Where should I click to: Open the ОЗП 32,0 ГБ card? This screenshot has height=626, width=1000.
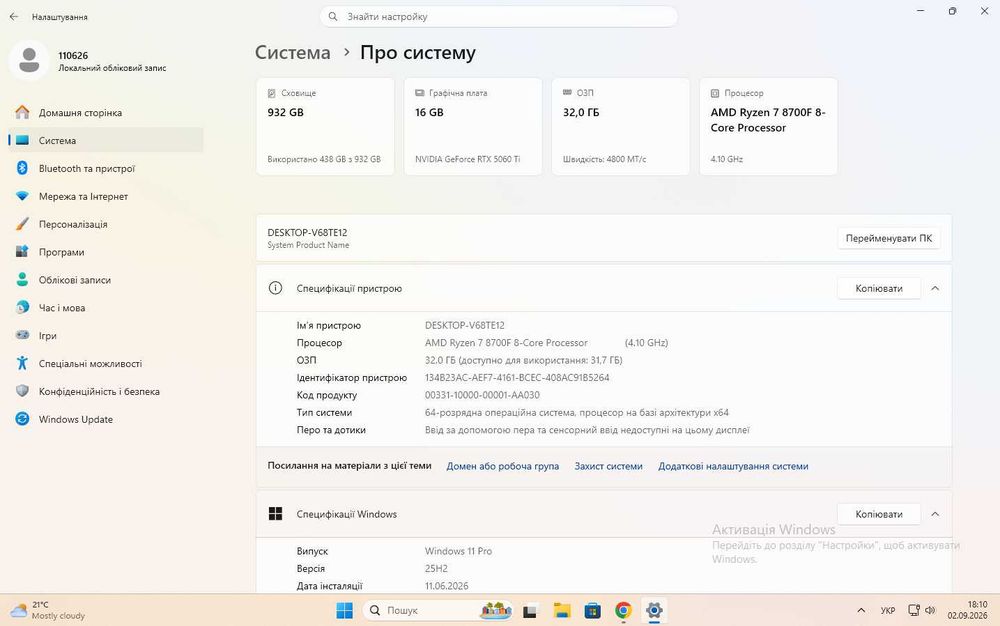[x=621, y=126]
